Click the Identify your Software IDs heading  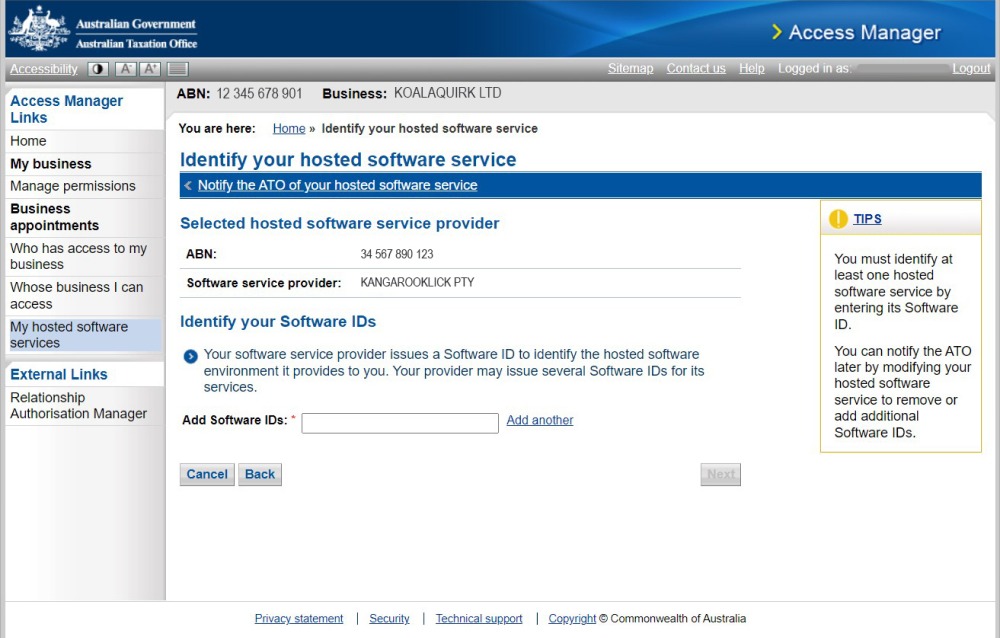[x=278, y=322]
